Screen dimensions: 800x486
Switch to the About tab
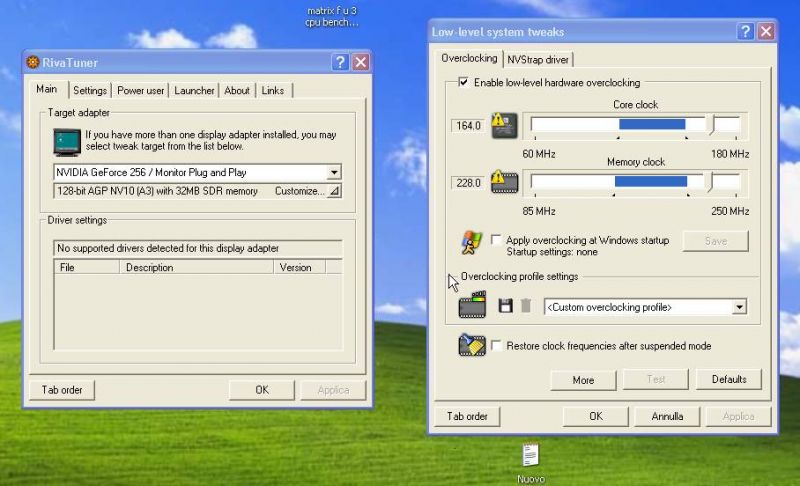pyautogui.click(x=237, y=91)
